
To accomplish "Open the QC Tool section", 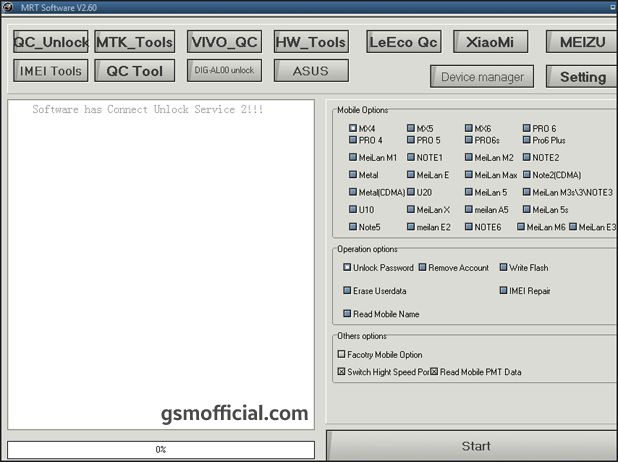I will [x=134, y=71].
